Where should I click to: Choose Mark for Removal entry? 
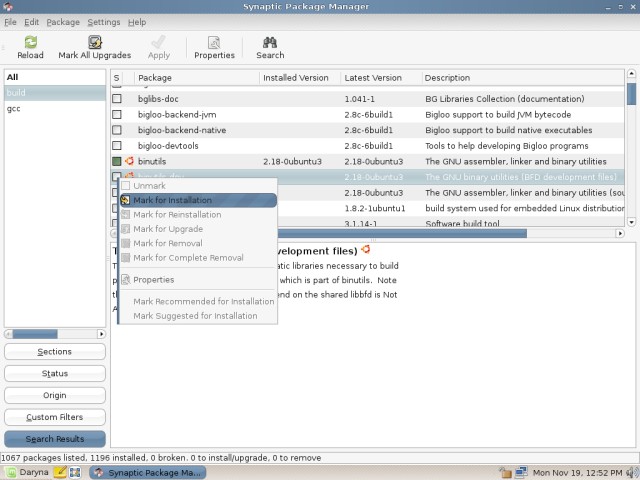198,243
